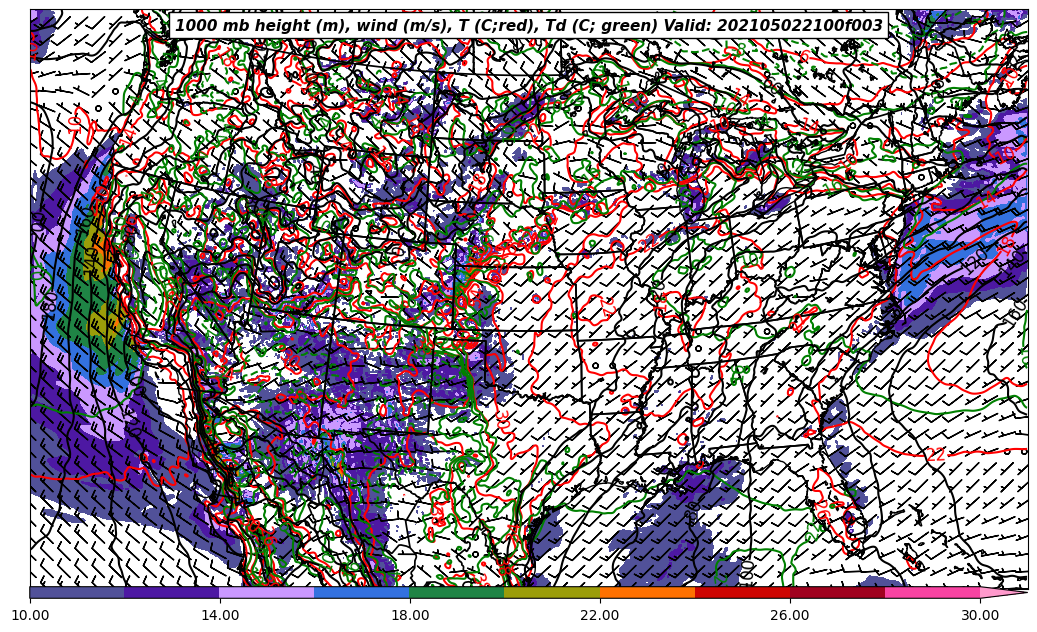Click the colorbar's pointed right-end arrow

[1004, 593]
